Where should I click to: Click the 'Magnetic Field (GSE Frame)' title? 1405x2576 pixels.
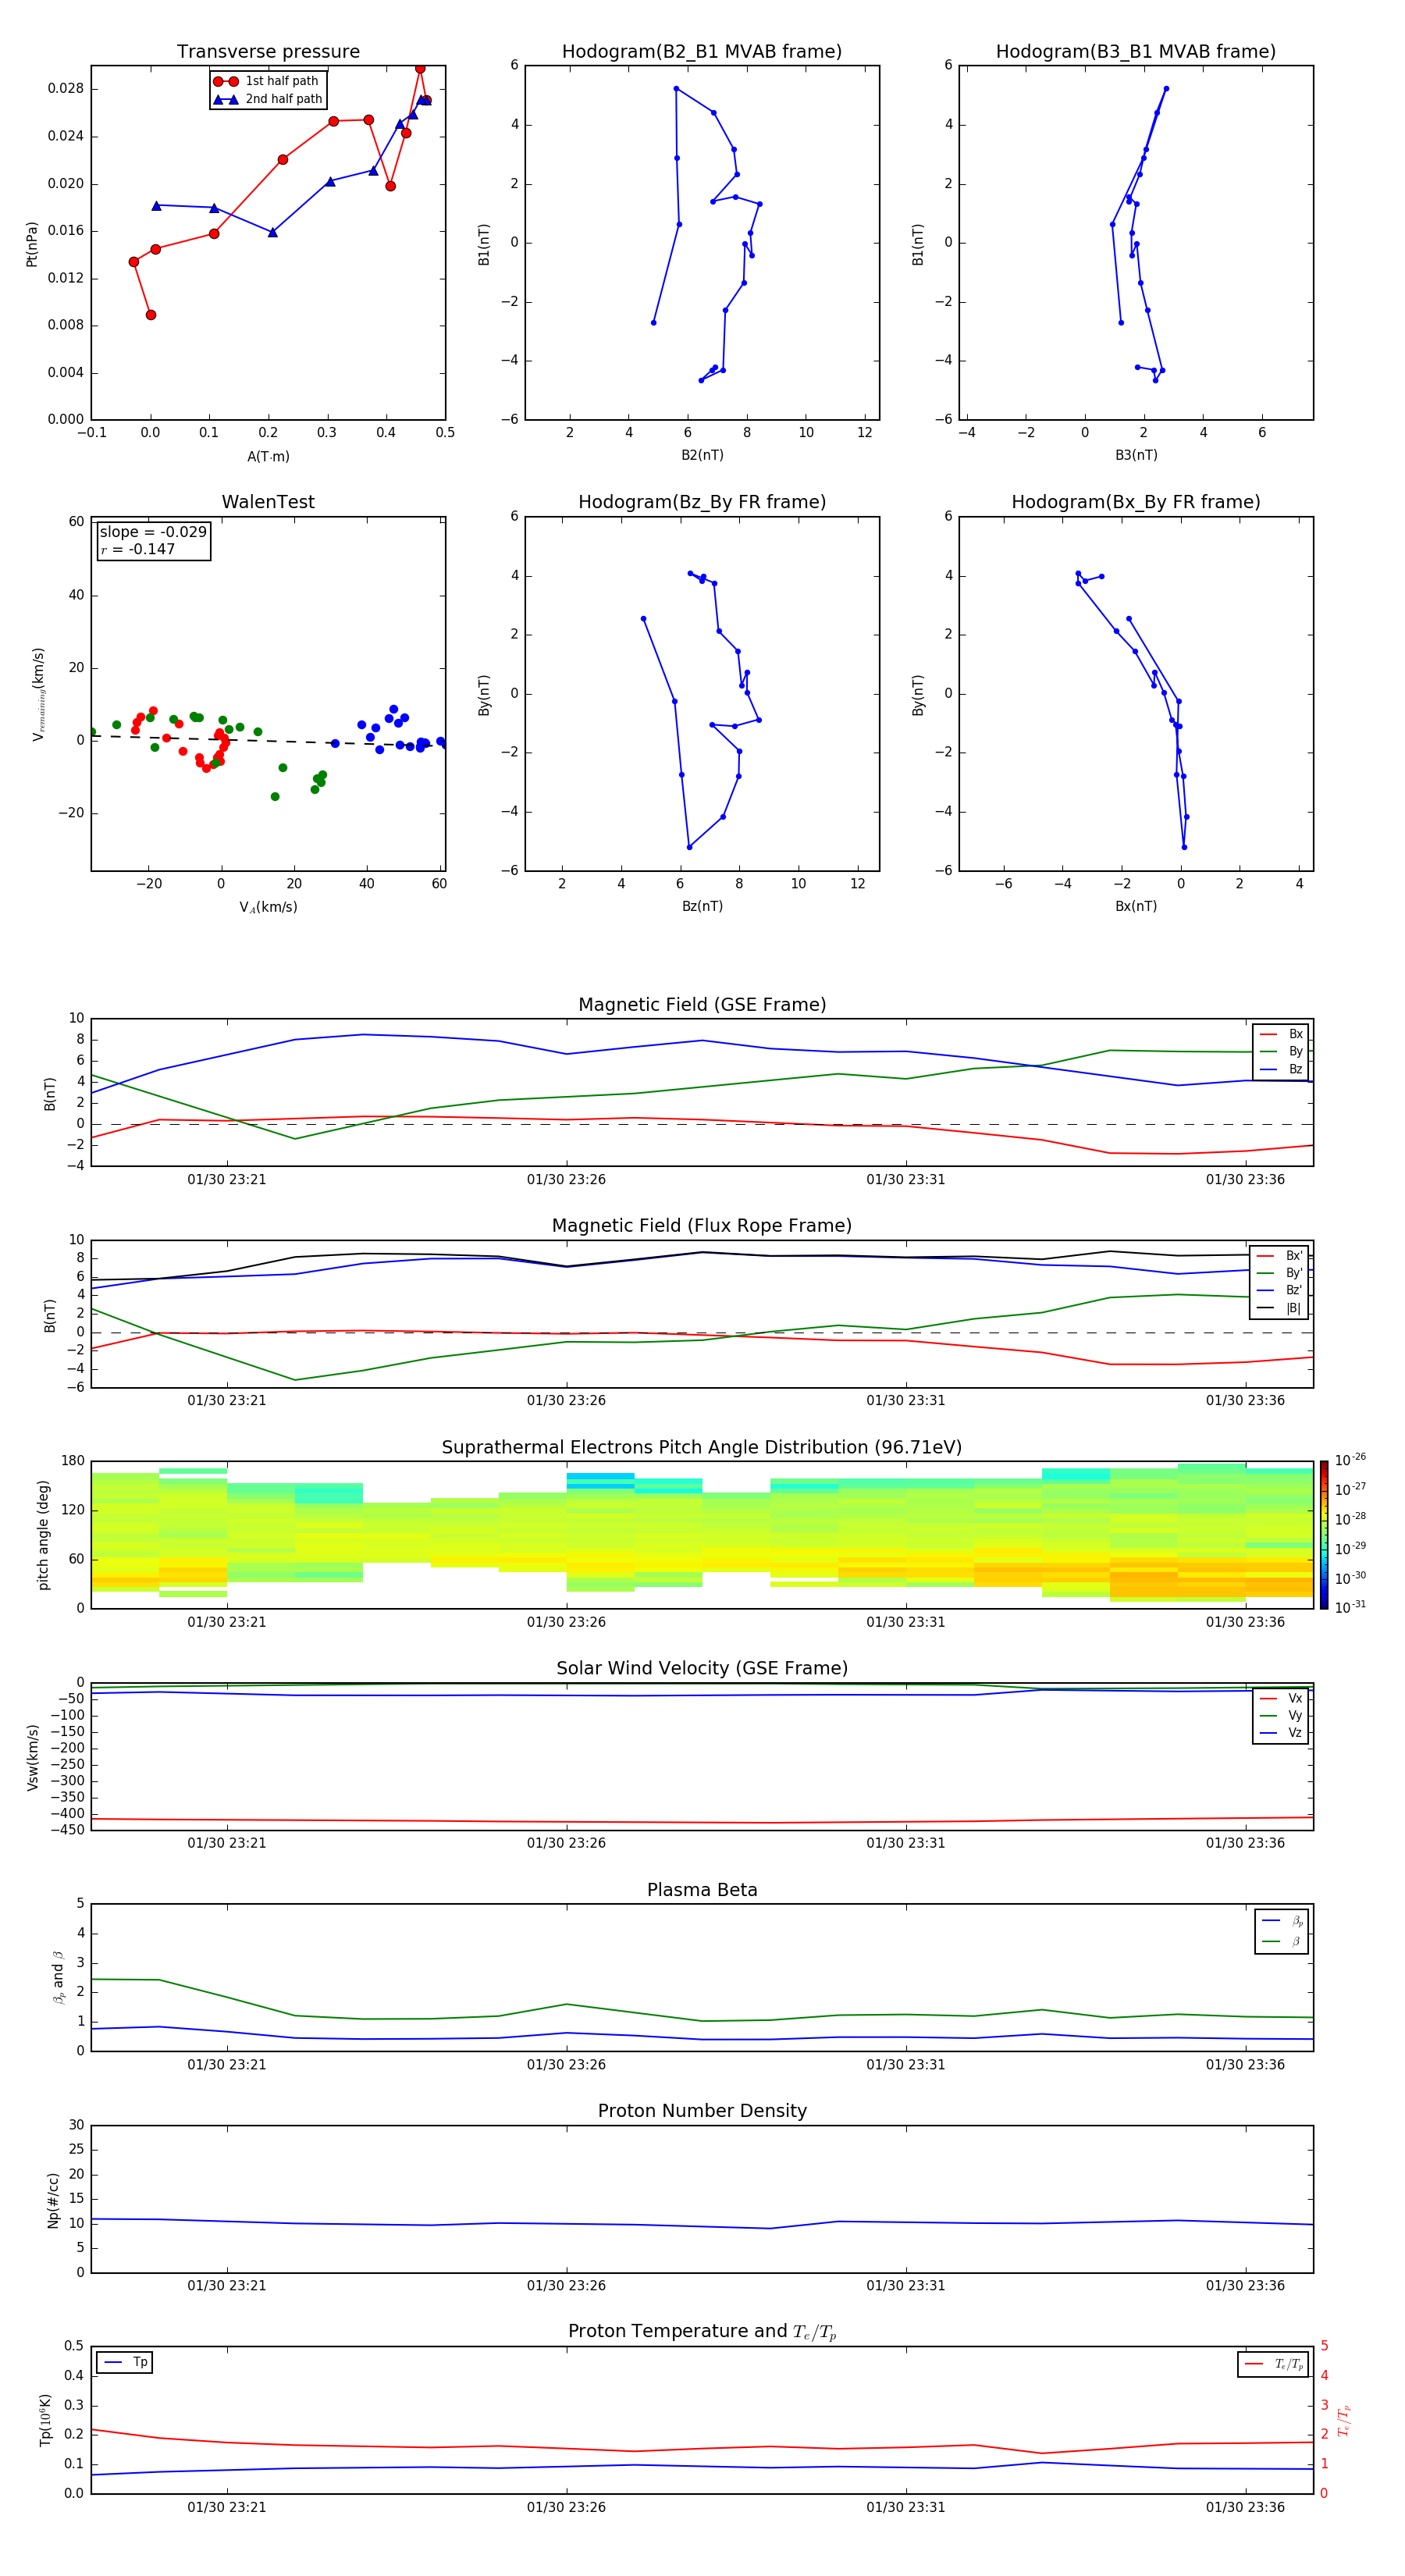pos(702,1005)
